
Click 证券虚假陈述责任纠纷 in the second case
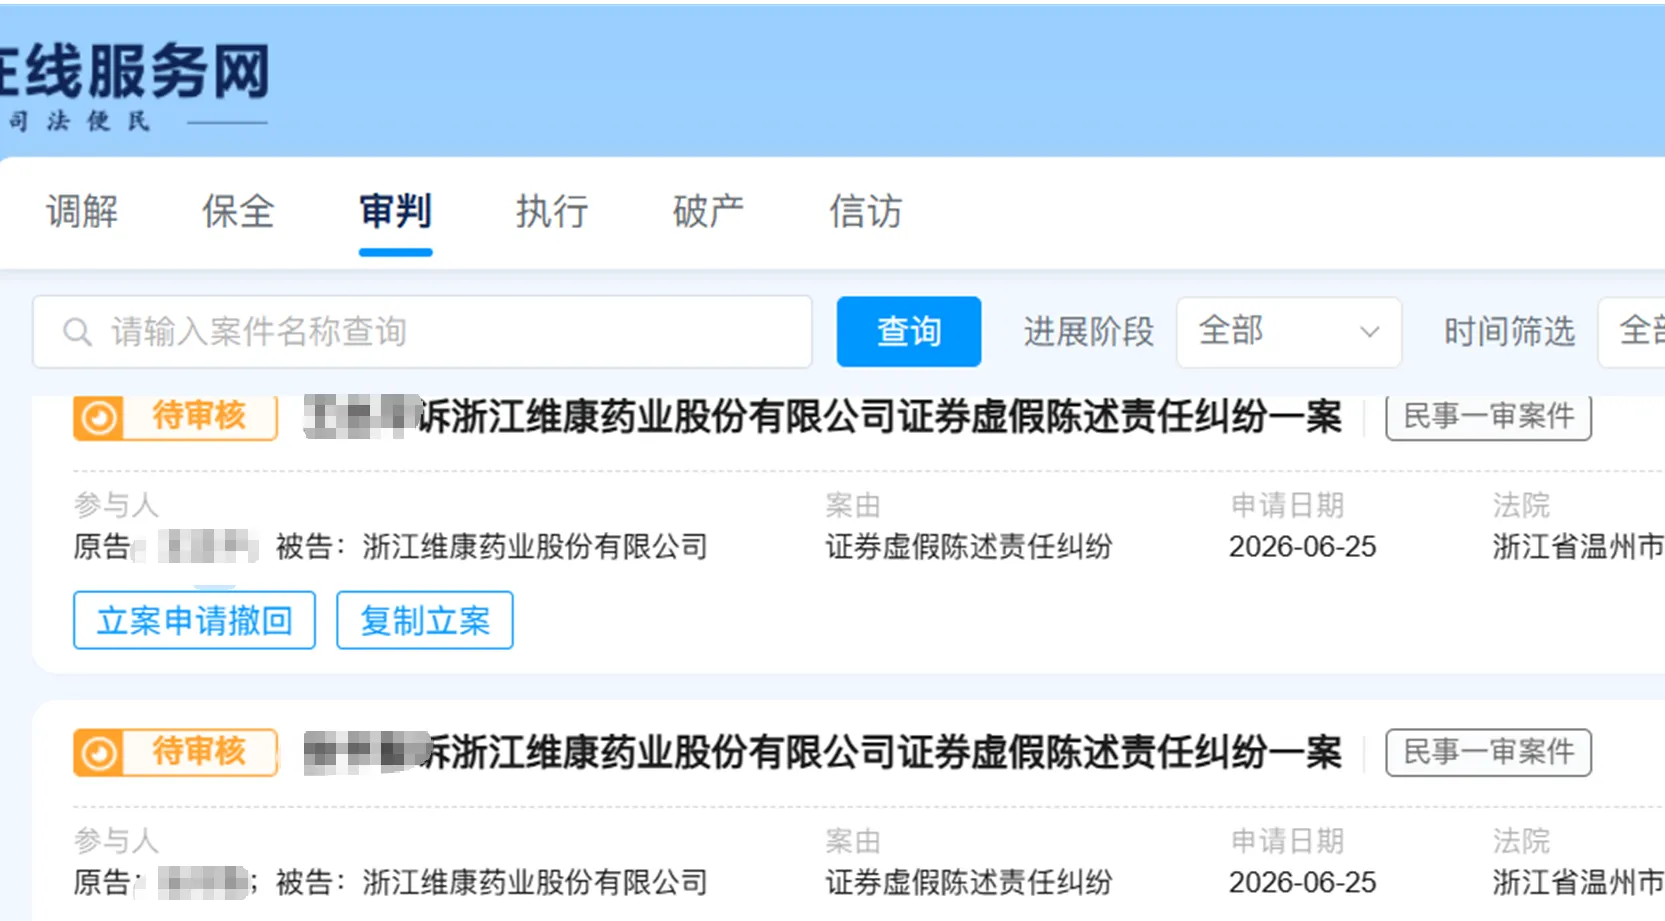pos(968,883)
